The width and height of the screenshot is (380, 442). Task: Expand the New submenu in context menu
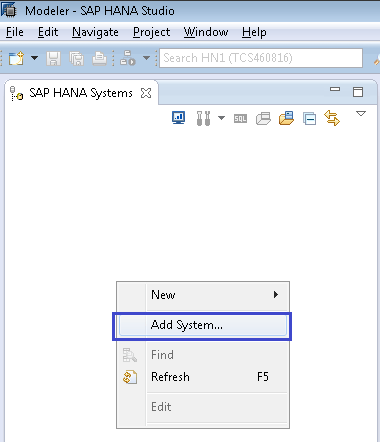pos(203,295)
